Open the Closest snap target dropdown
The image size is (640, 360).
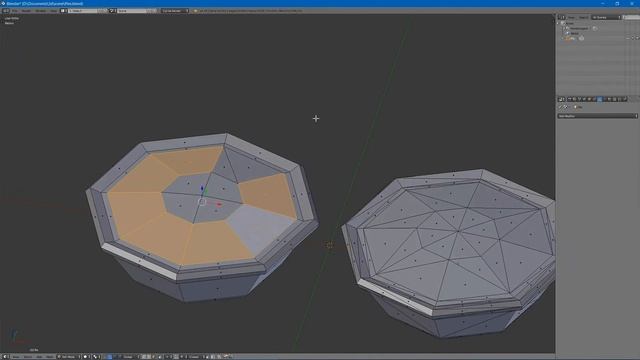197,356
